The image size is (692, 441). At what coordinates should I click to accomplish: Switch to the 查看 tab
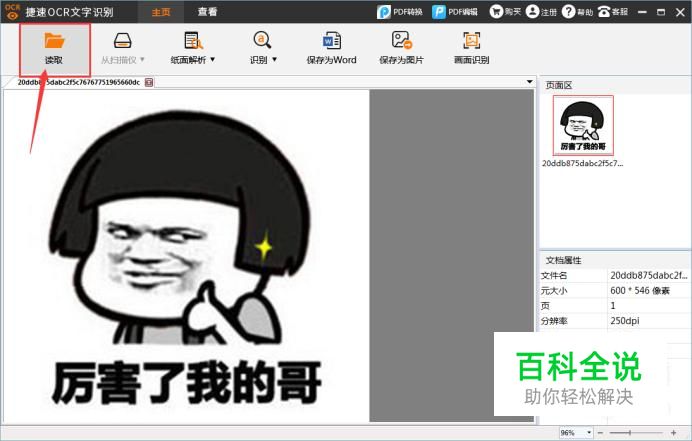point(207,12)
